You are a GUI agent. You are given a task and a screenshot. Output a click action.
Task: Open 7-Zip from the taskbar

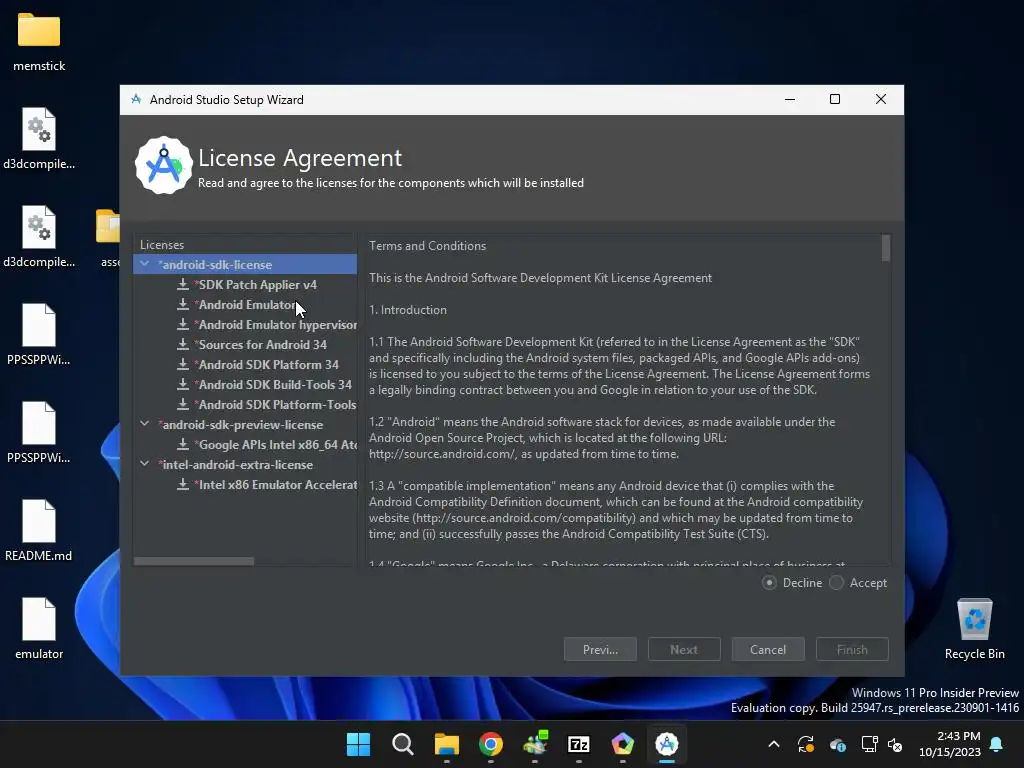tap(579, 744)
